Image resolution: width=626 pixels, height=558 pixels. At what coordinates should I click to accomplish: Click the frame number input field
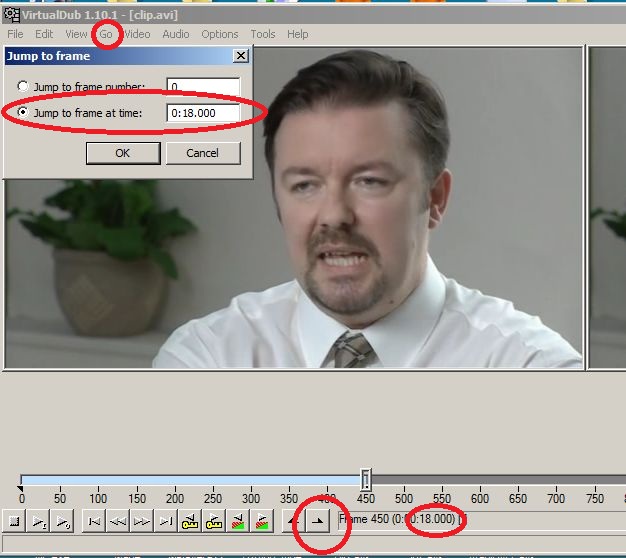pos(203,87)
